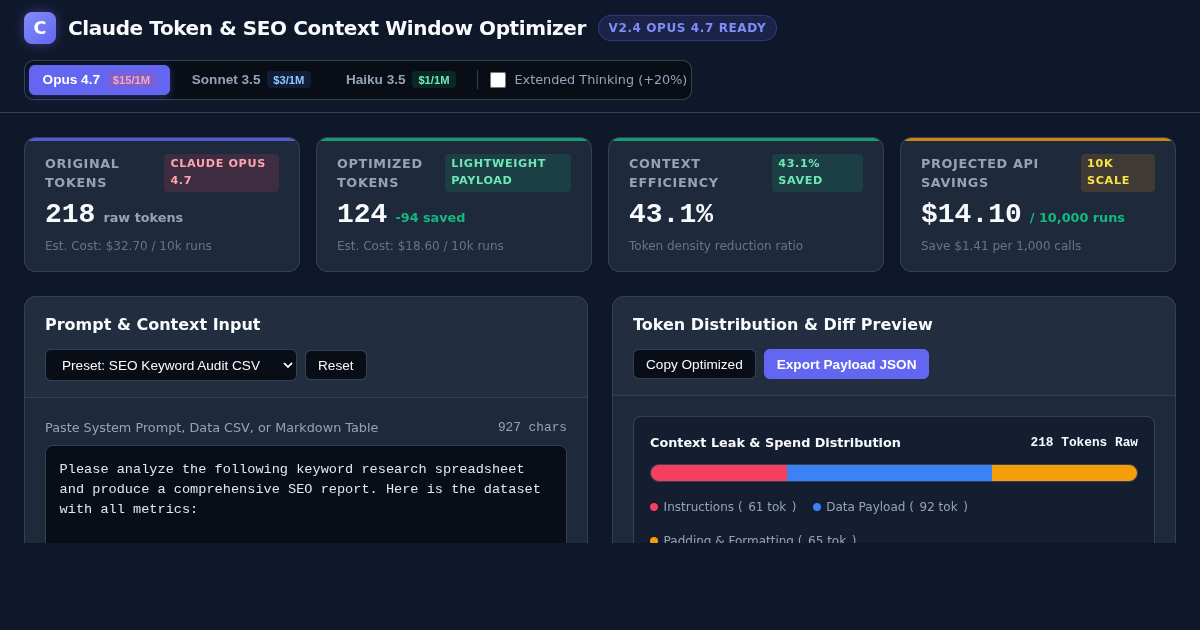The width and height of the screenshot is (1200, 630).
Task: Click the Data Payload 92 tok legend
Action: click(890, 507)
